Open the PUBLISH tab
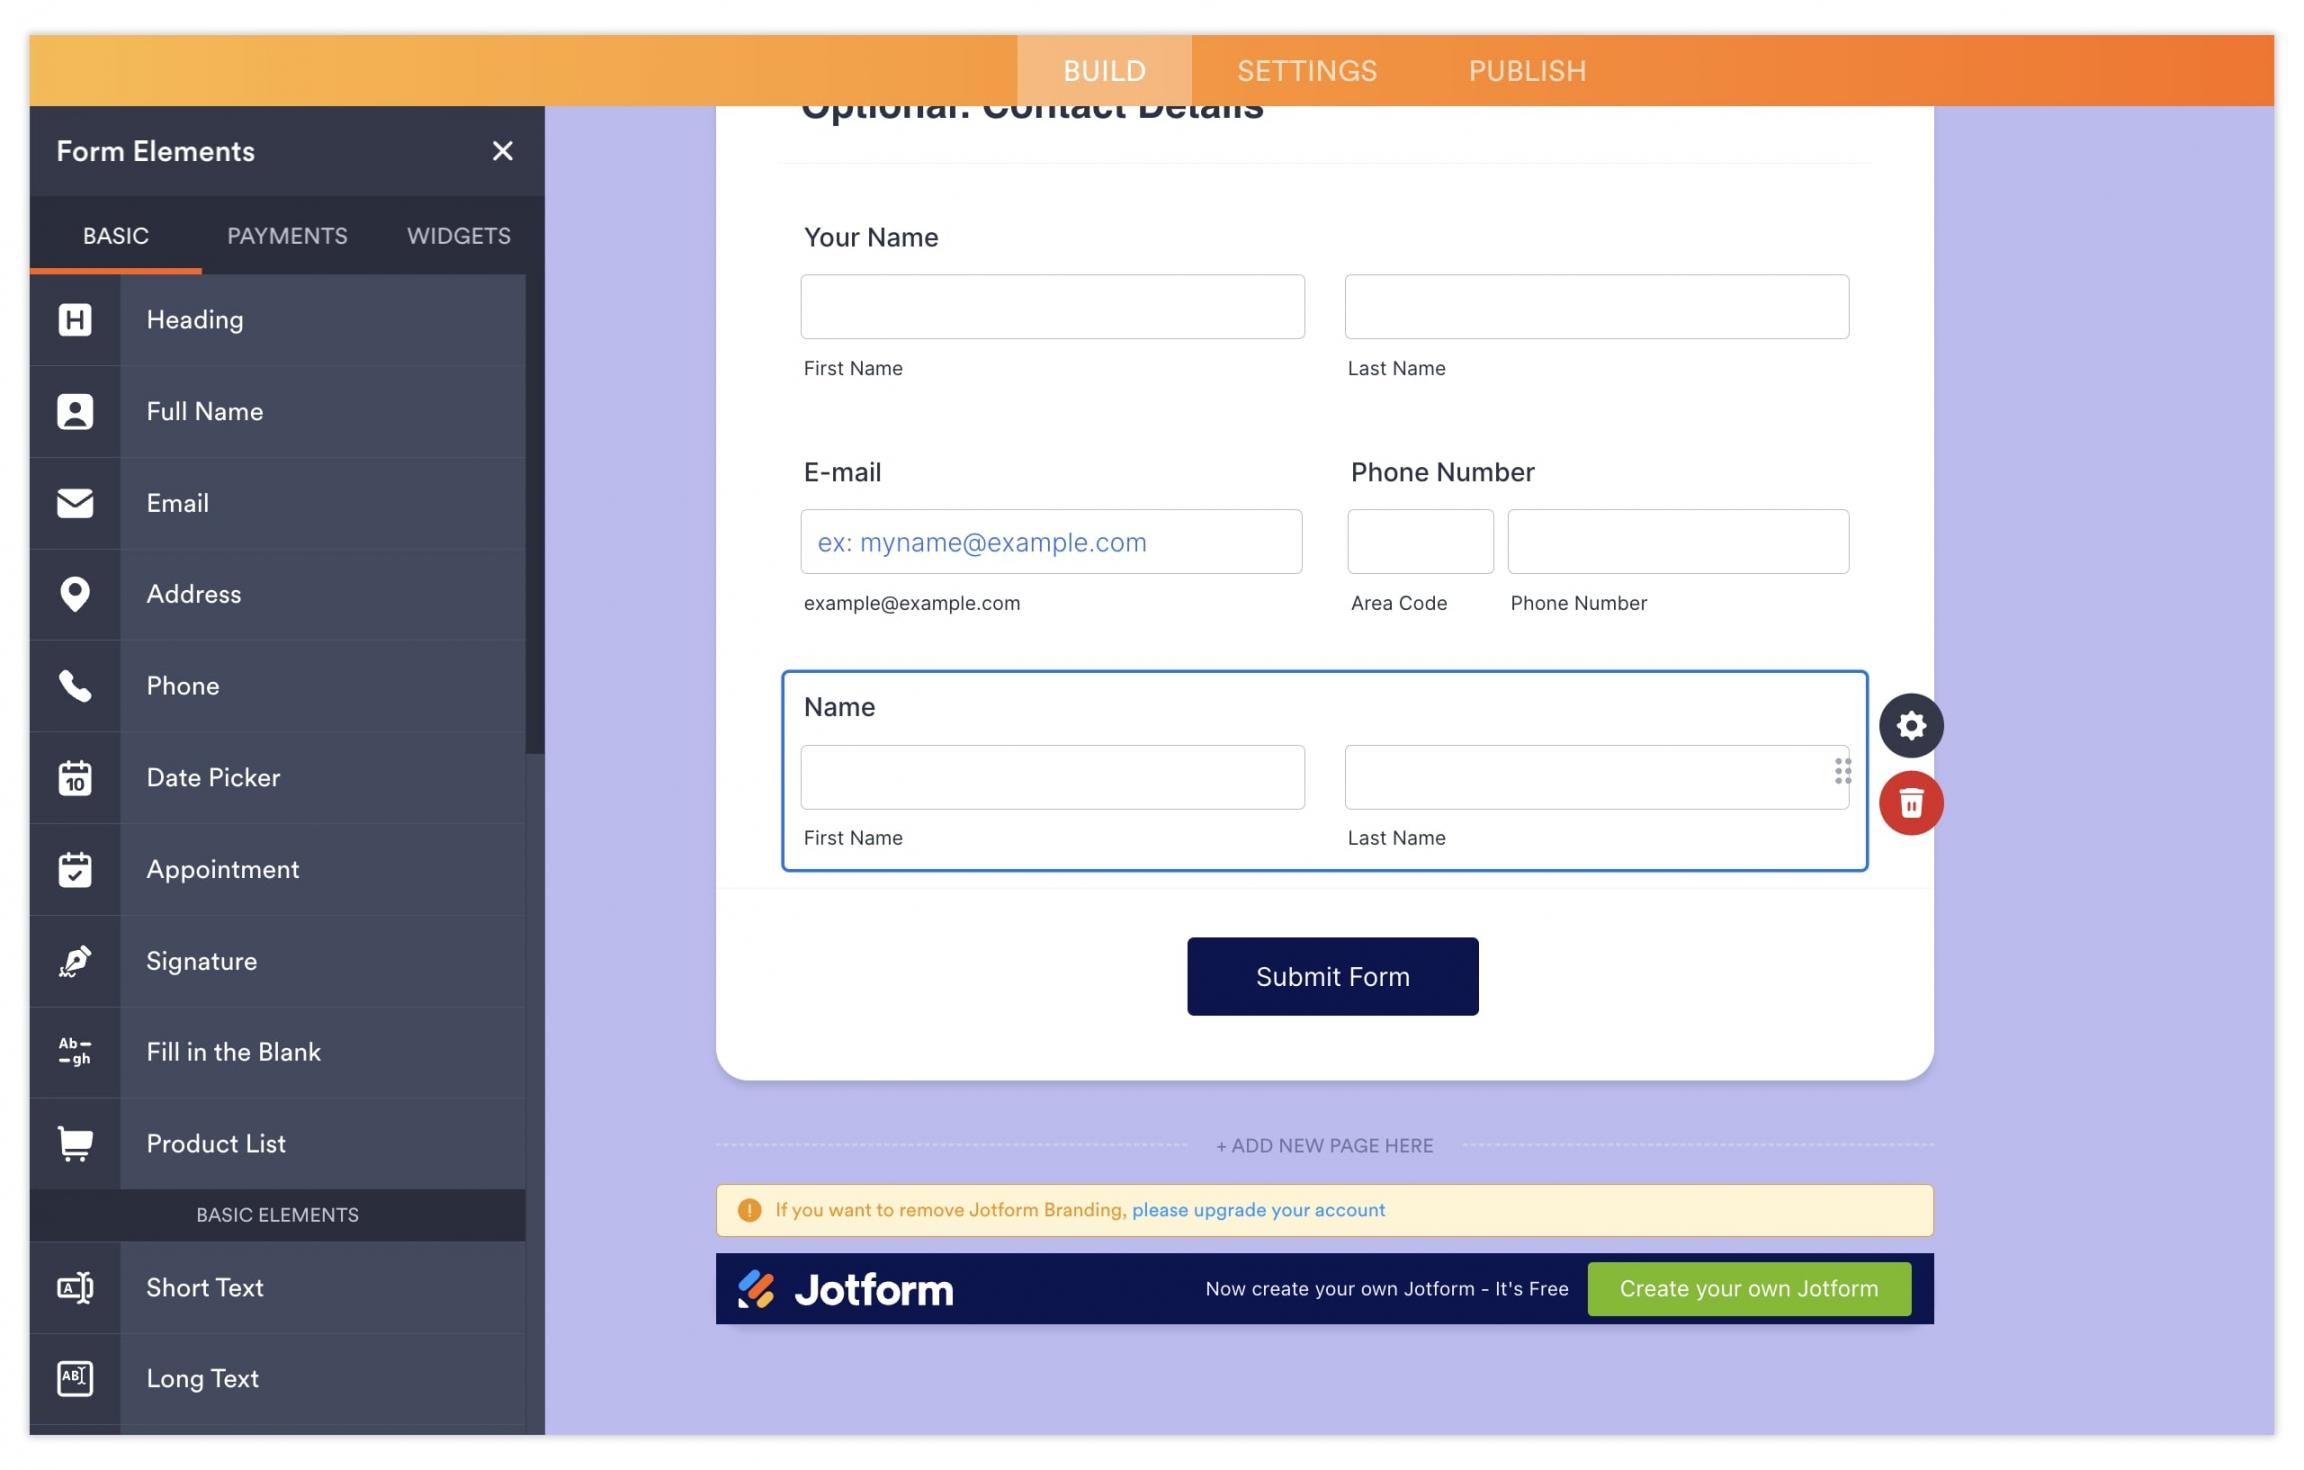Viewport: 2304px width, 1470px height. pyautogui.click(x=1527, y=71)
